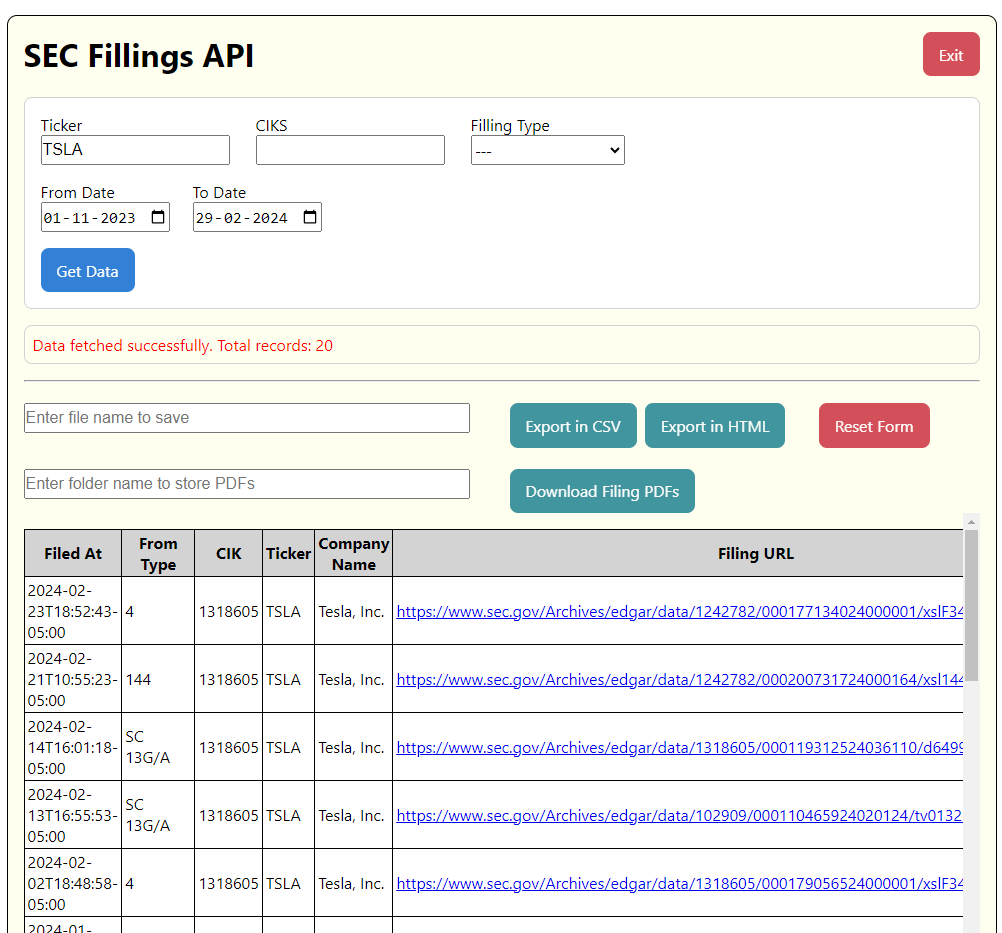The height and width of the screenshot is (933, 1002).
Task: Click the Filing URL column header
Action: (678, 553)
